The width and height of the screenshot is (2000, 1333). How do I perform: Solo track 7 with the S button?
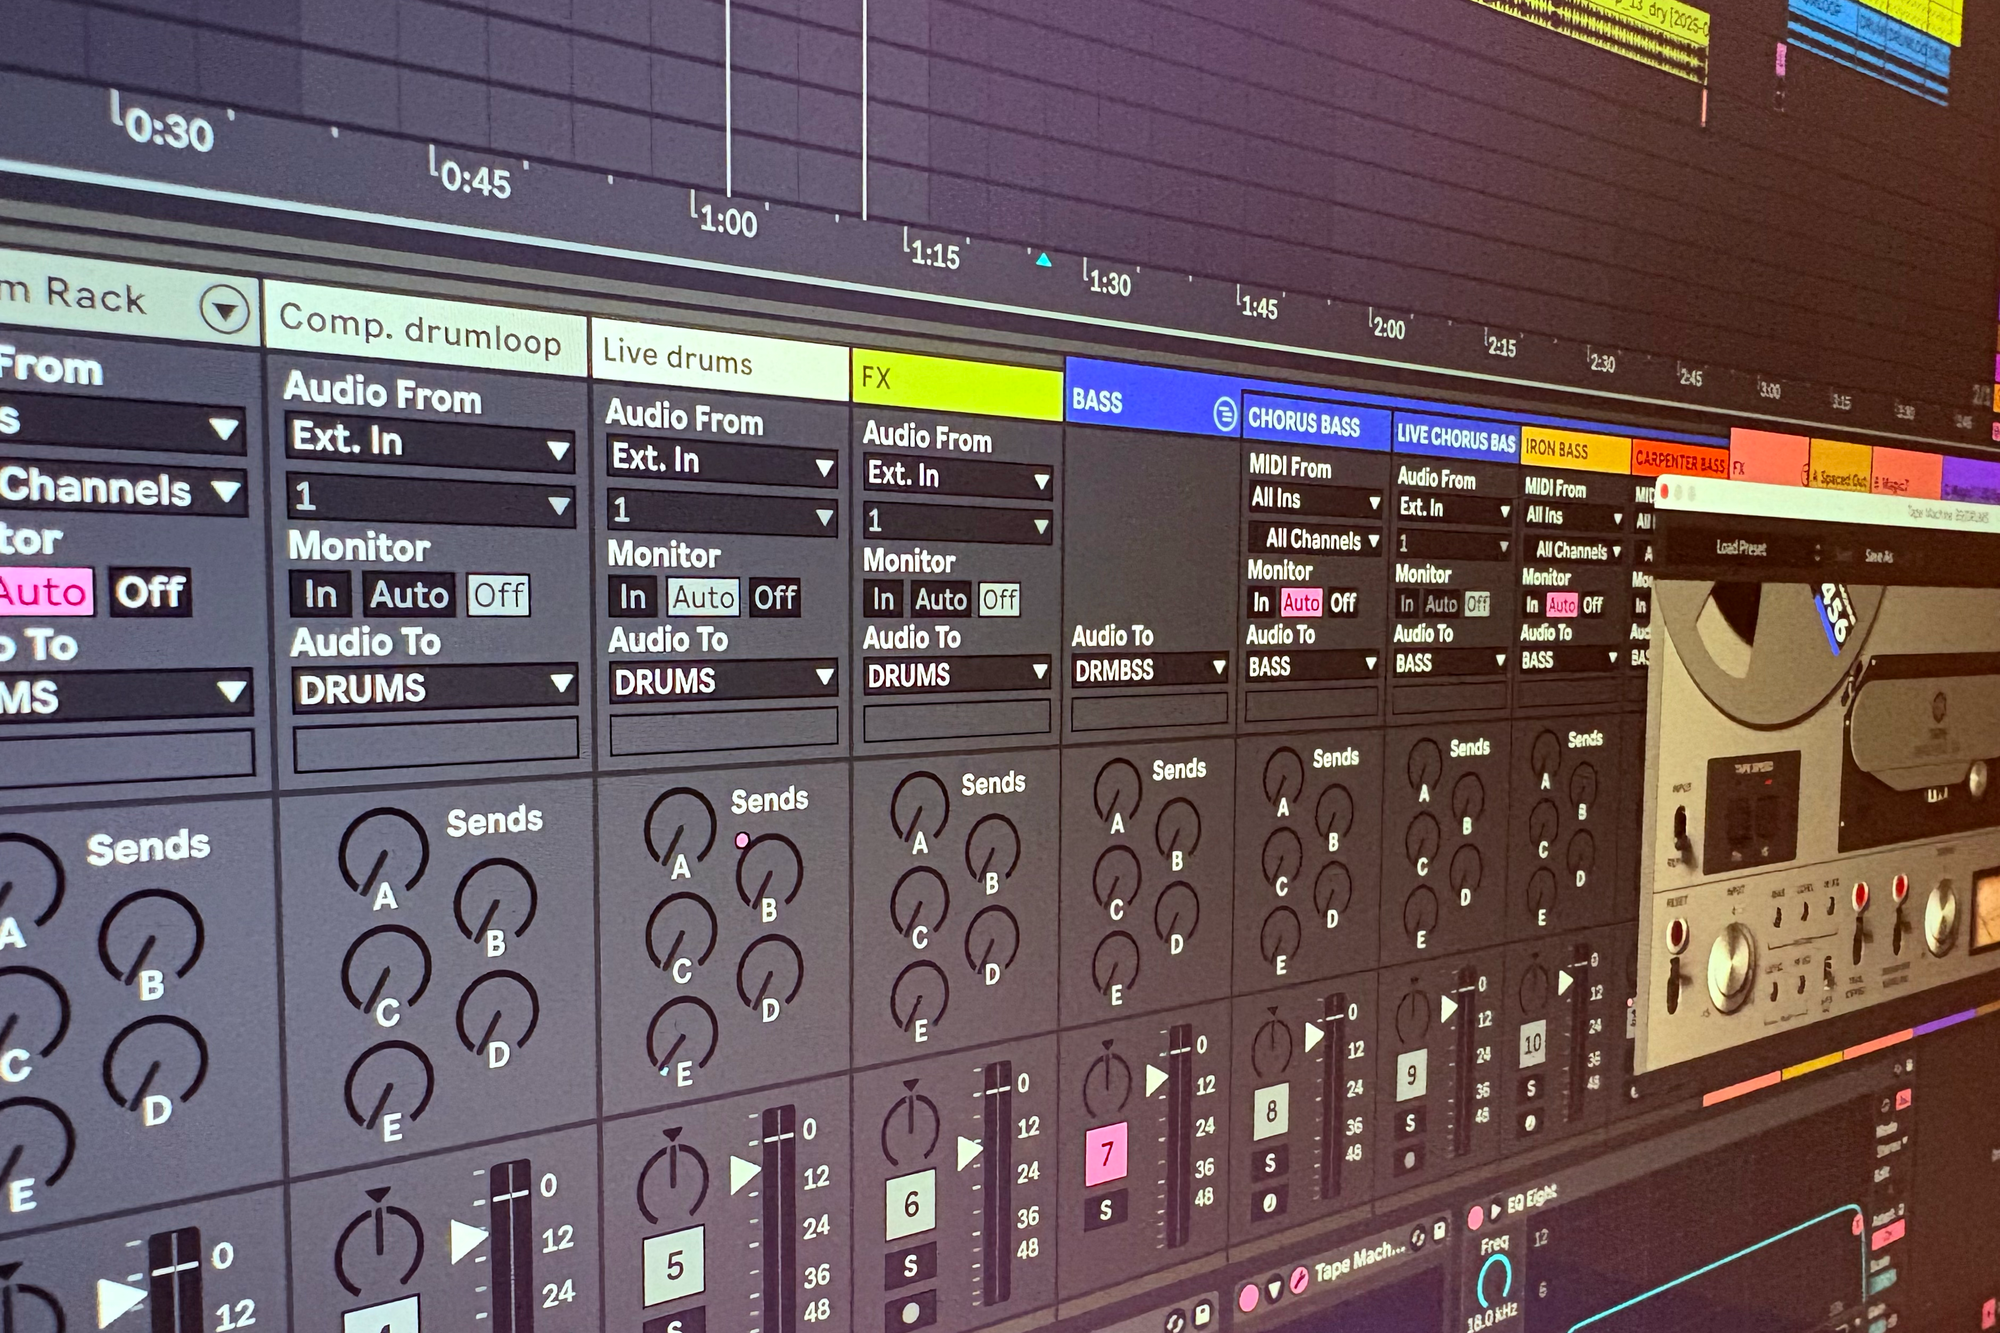pyautogui.click(x=1105, y=1210)
